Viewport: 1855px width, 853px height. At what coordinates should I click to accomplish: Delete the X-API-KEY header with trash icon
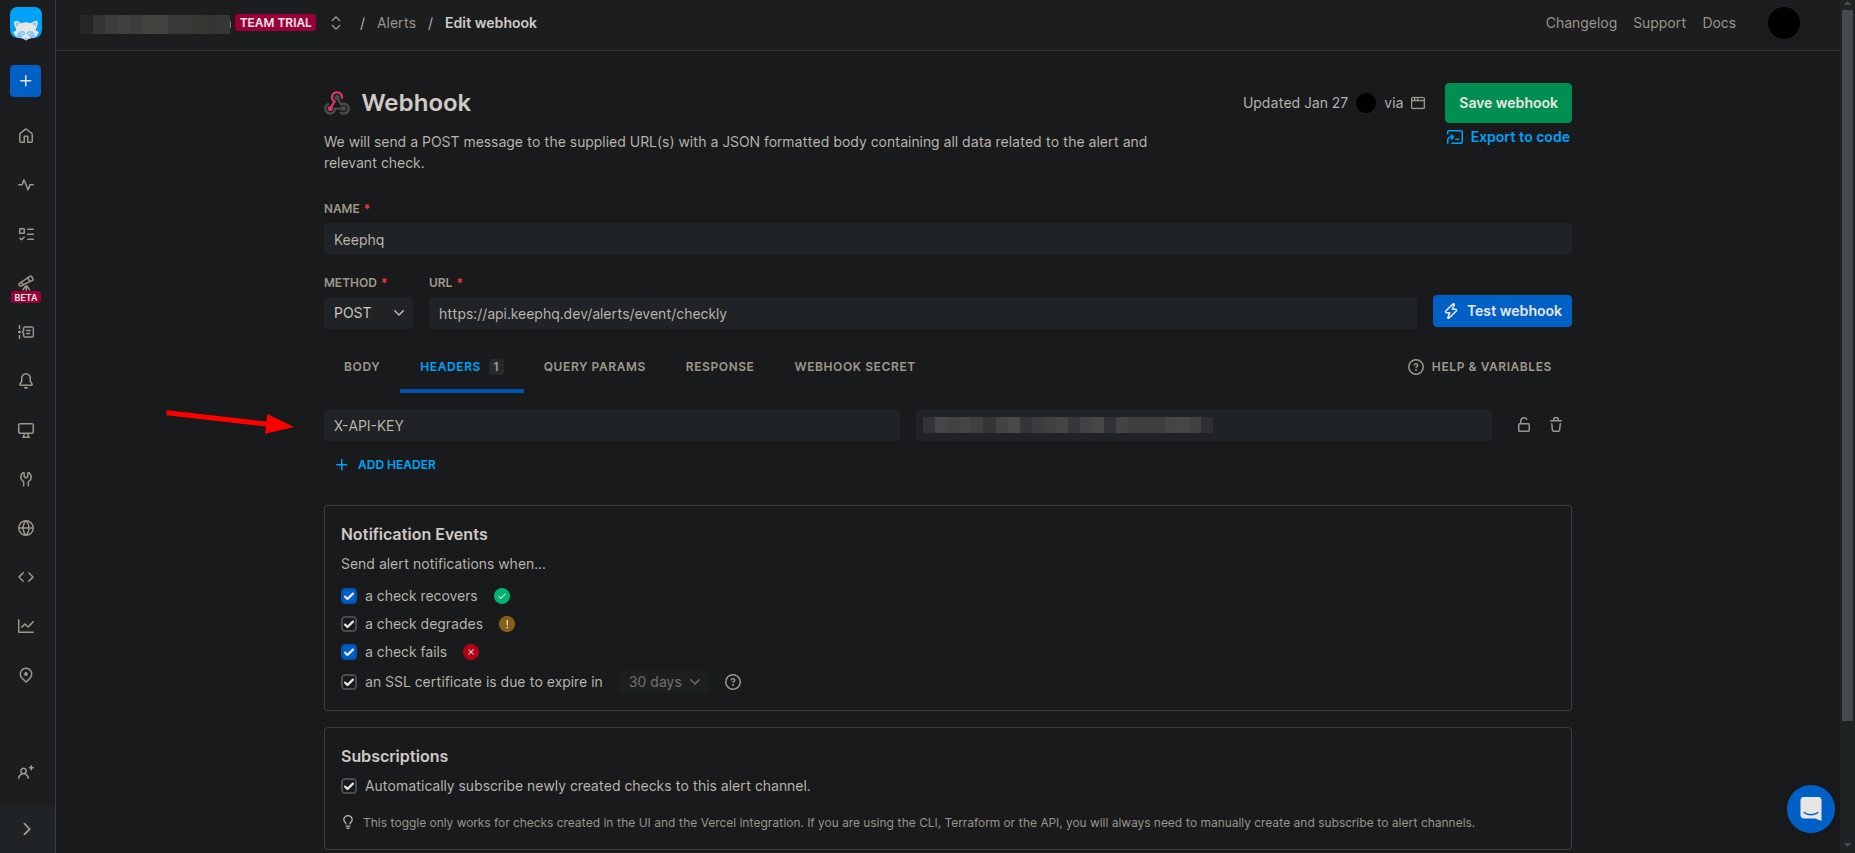click(x=1556, y=425)
